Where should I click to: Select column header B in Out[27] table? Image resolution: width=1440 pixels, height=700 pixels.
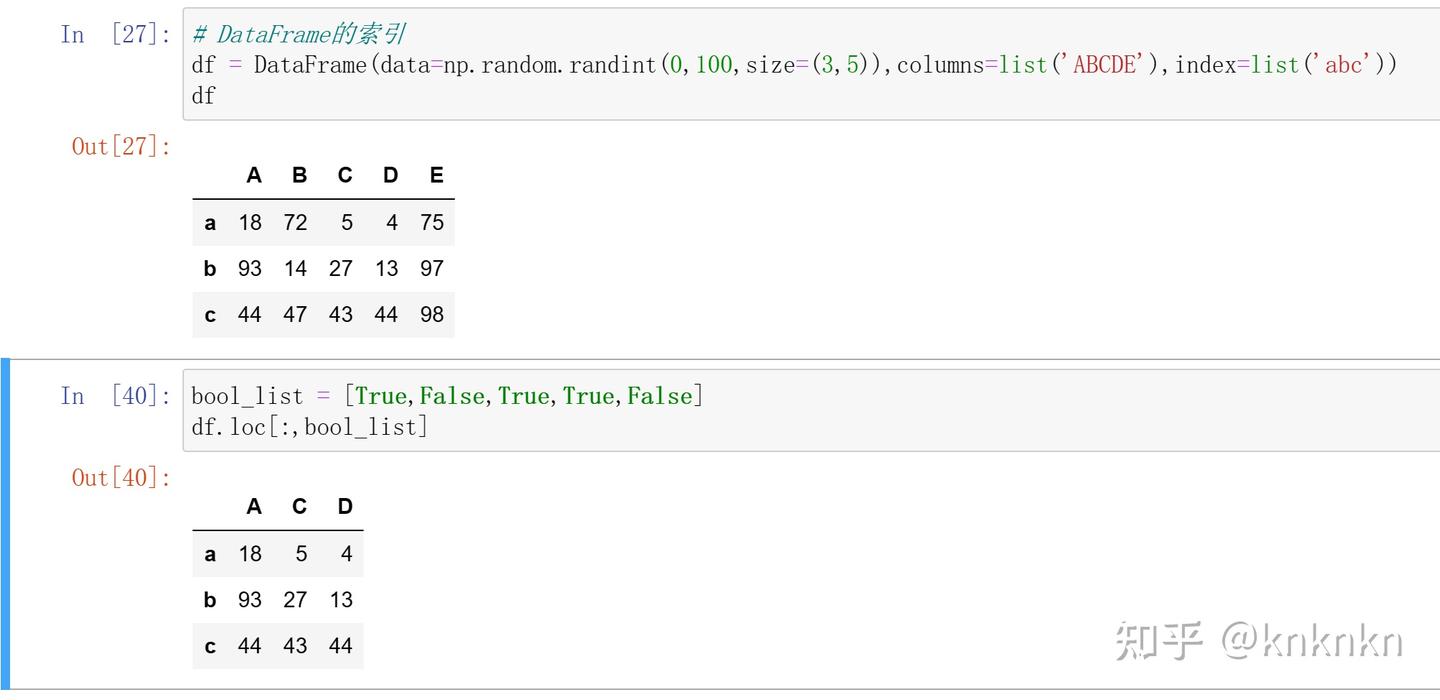pyautogui.click(x=299, y=176)
